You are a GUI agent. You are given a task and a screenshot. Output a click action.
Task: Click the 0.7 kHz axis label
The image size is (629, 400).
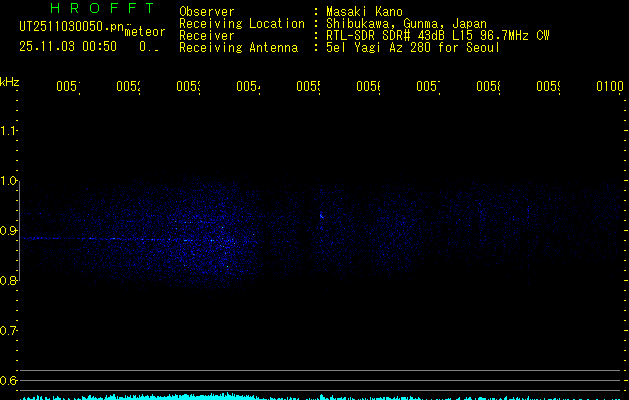pos(8,330)
